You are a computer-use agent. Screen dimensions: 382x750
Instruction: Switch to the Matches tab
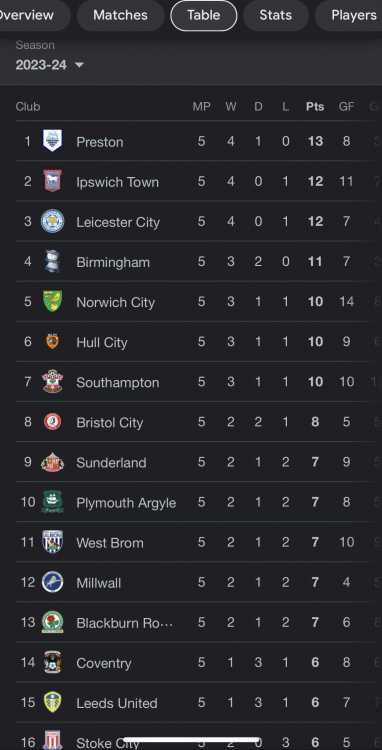click(x=120, y=15)
